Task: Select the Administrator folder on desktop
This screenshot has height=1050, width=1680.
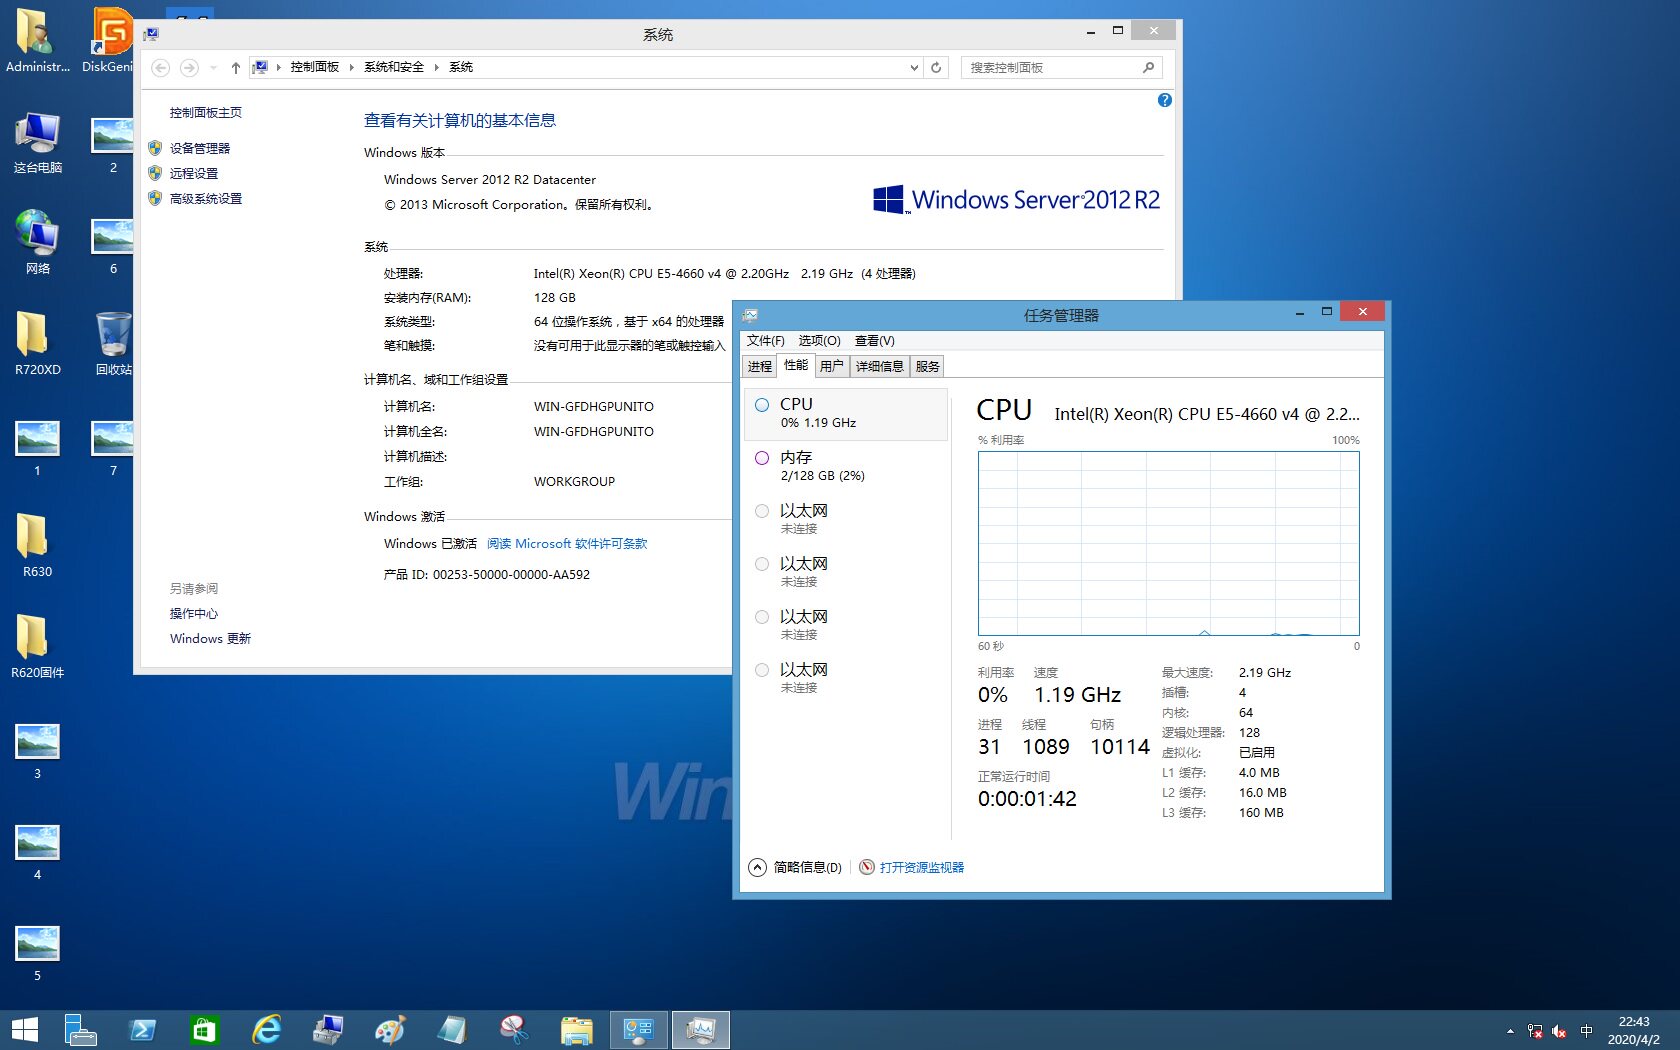Action: click(38, 40)
